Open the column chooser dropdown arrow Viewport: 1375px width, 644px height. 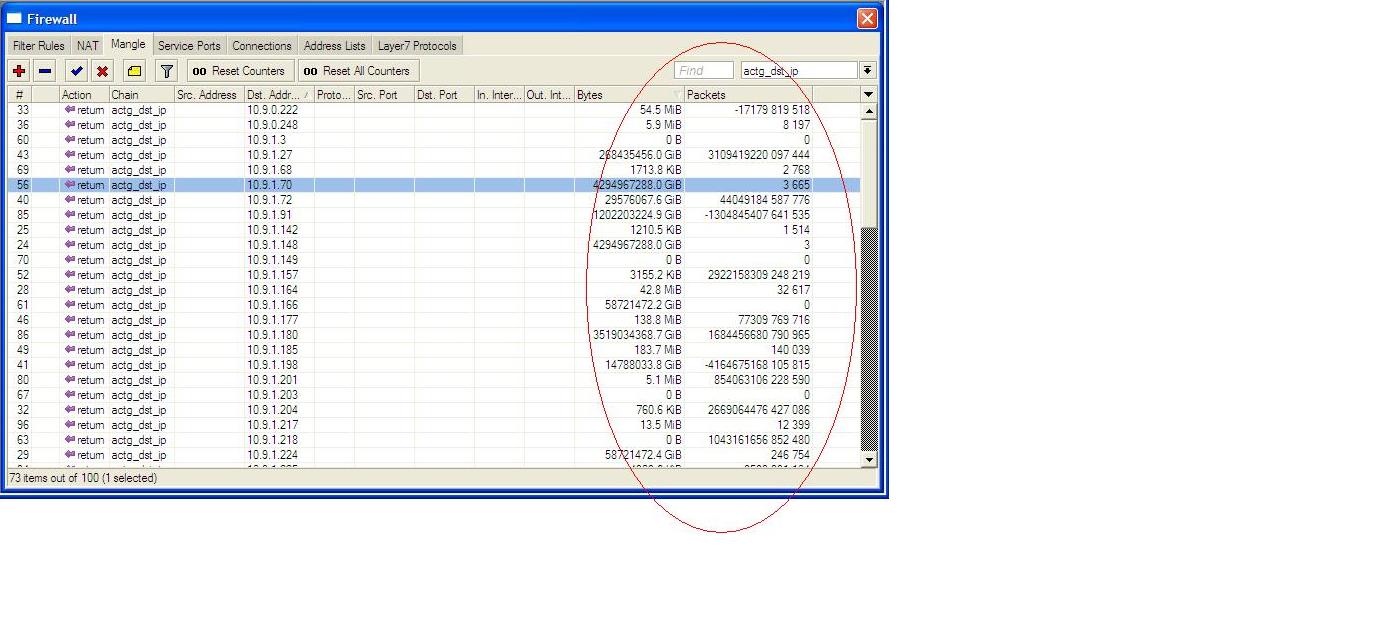coord(868,95)
